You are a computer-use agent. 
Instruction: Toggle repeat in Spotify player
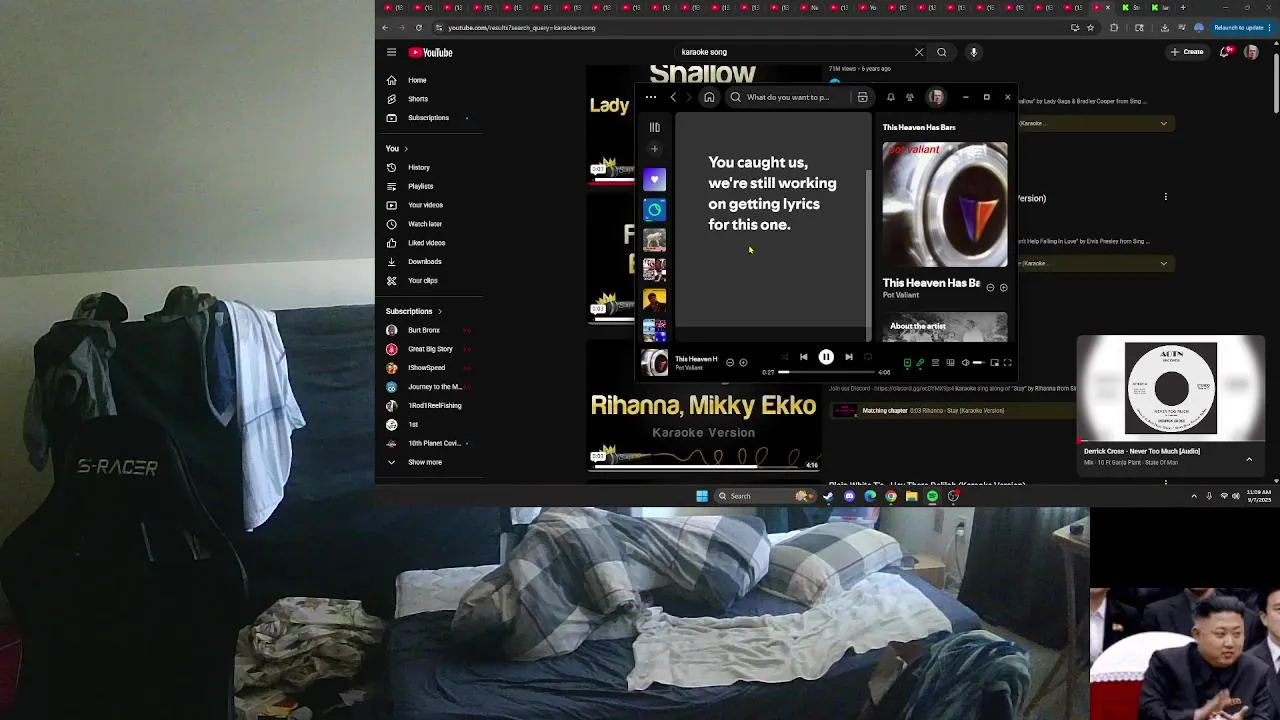[x=868, y=357]
